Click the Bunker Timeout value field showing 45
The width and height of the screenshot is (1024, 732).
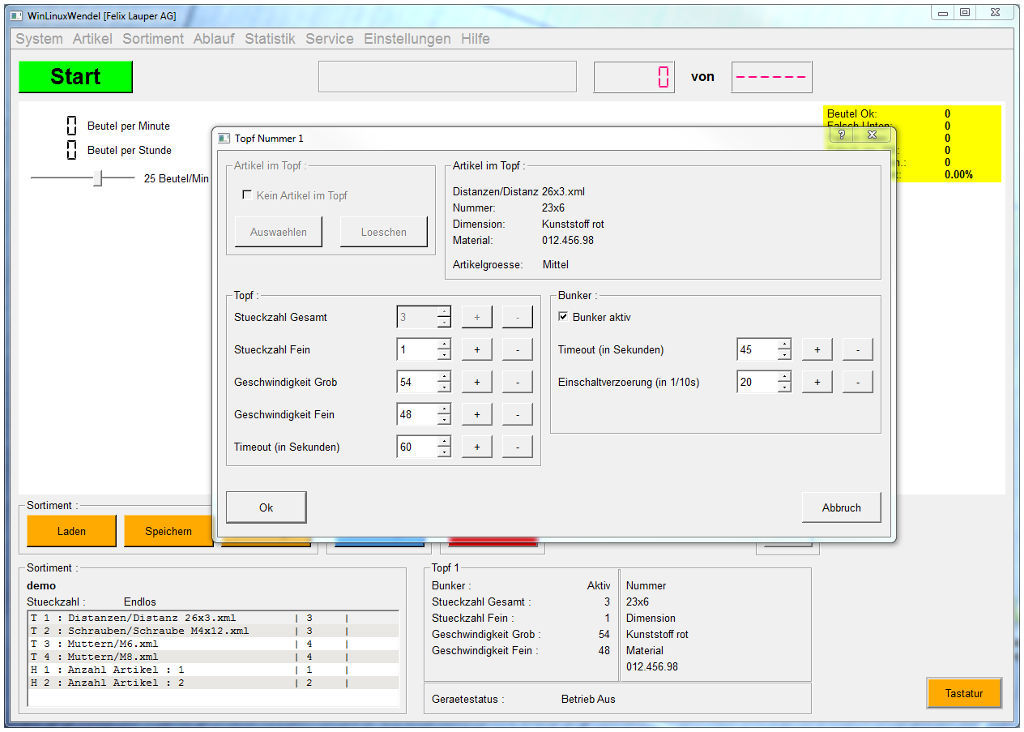click(757, 349)
